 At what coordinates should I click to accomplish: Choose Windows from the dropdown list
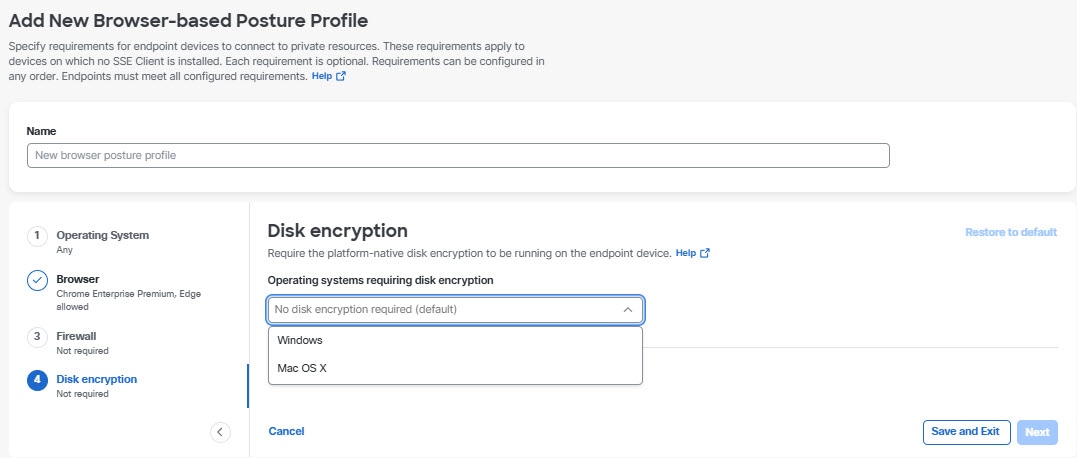click(x=455, y=341)
